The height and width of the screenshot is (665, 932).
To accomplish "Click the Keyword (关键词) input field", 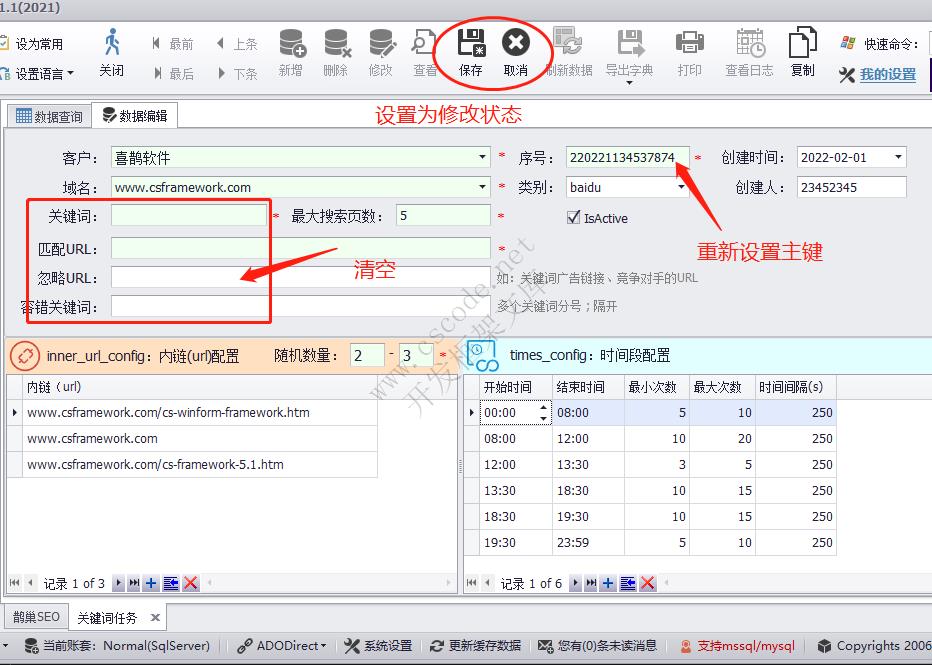I will [189, 216].
